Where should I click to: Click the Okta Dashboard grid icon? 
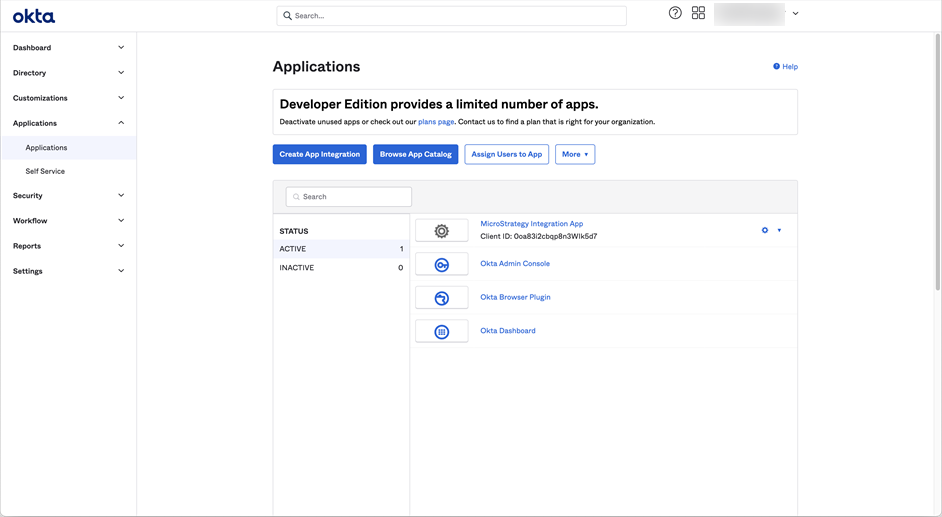pyautogui.click(x=441, y=332)
